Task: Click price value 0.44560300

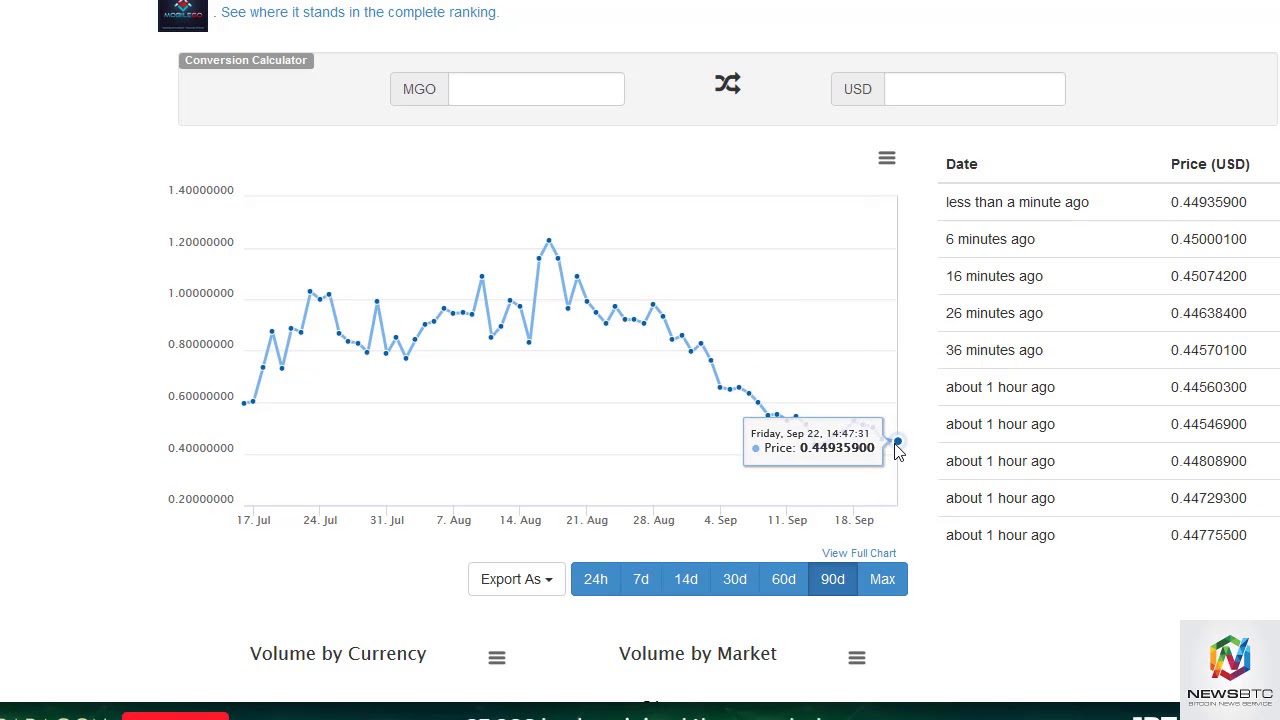Action: (x=1209, y=387)
